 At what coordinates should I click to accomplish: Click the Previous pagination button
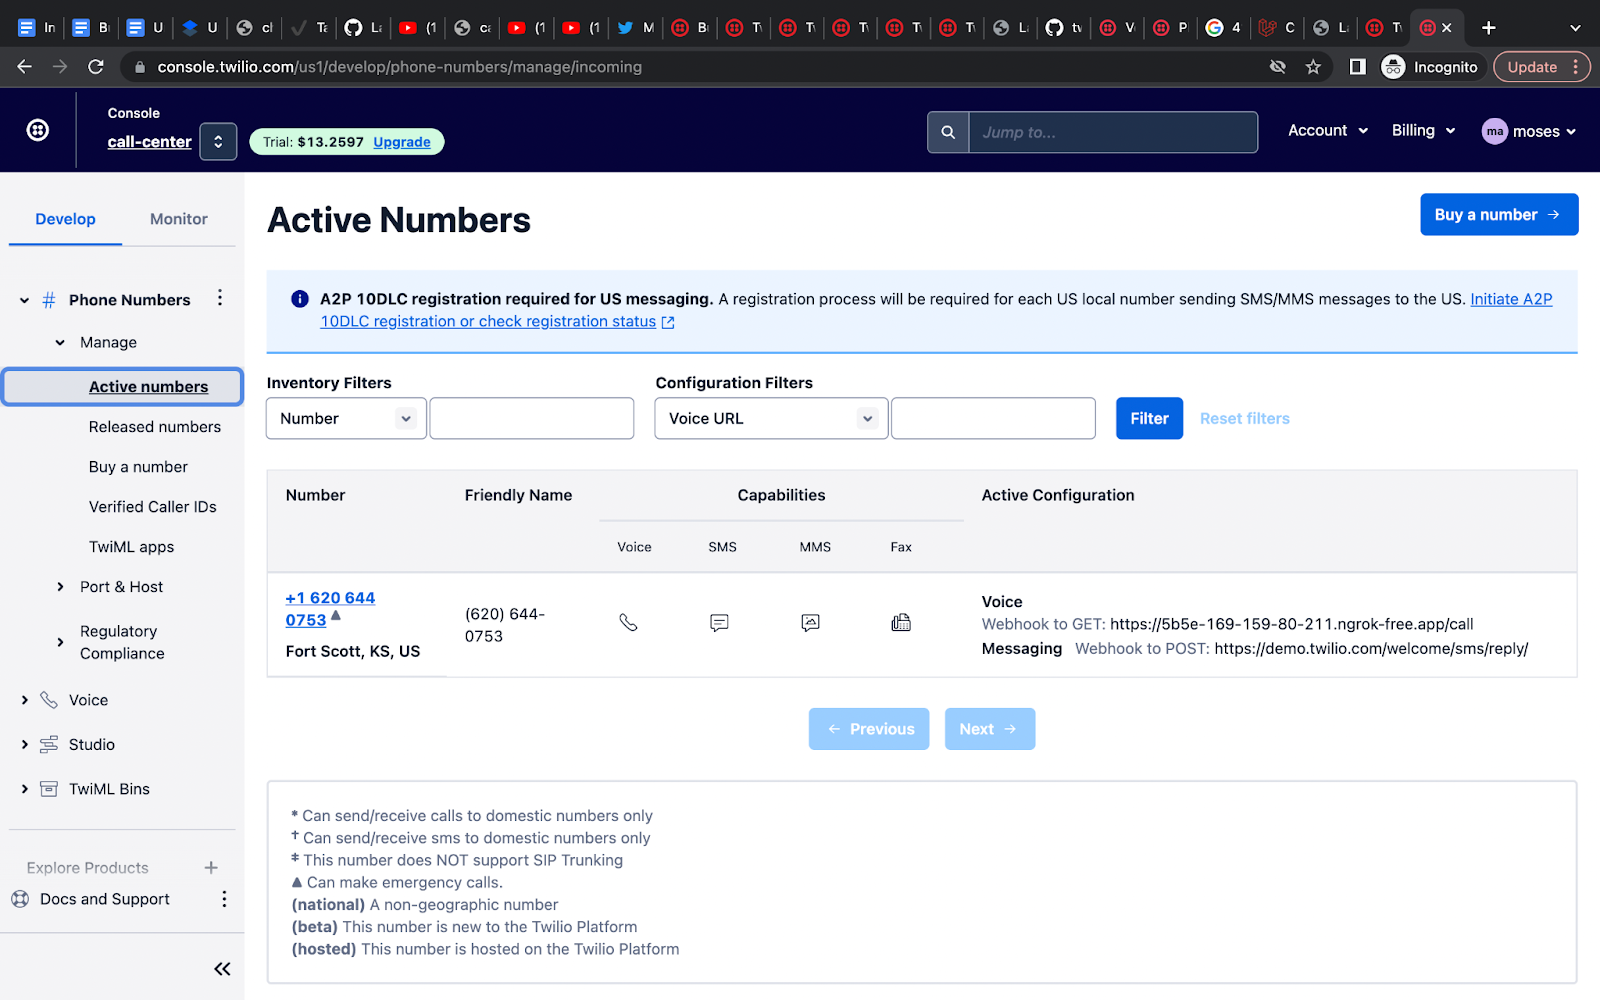869,729
